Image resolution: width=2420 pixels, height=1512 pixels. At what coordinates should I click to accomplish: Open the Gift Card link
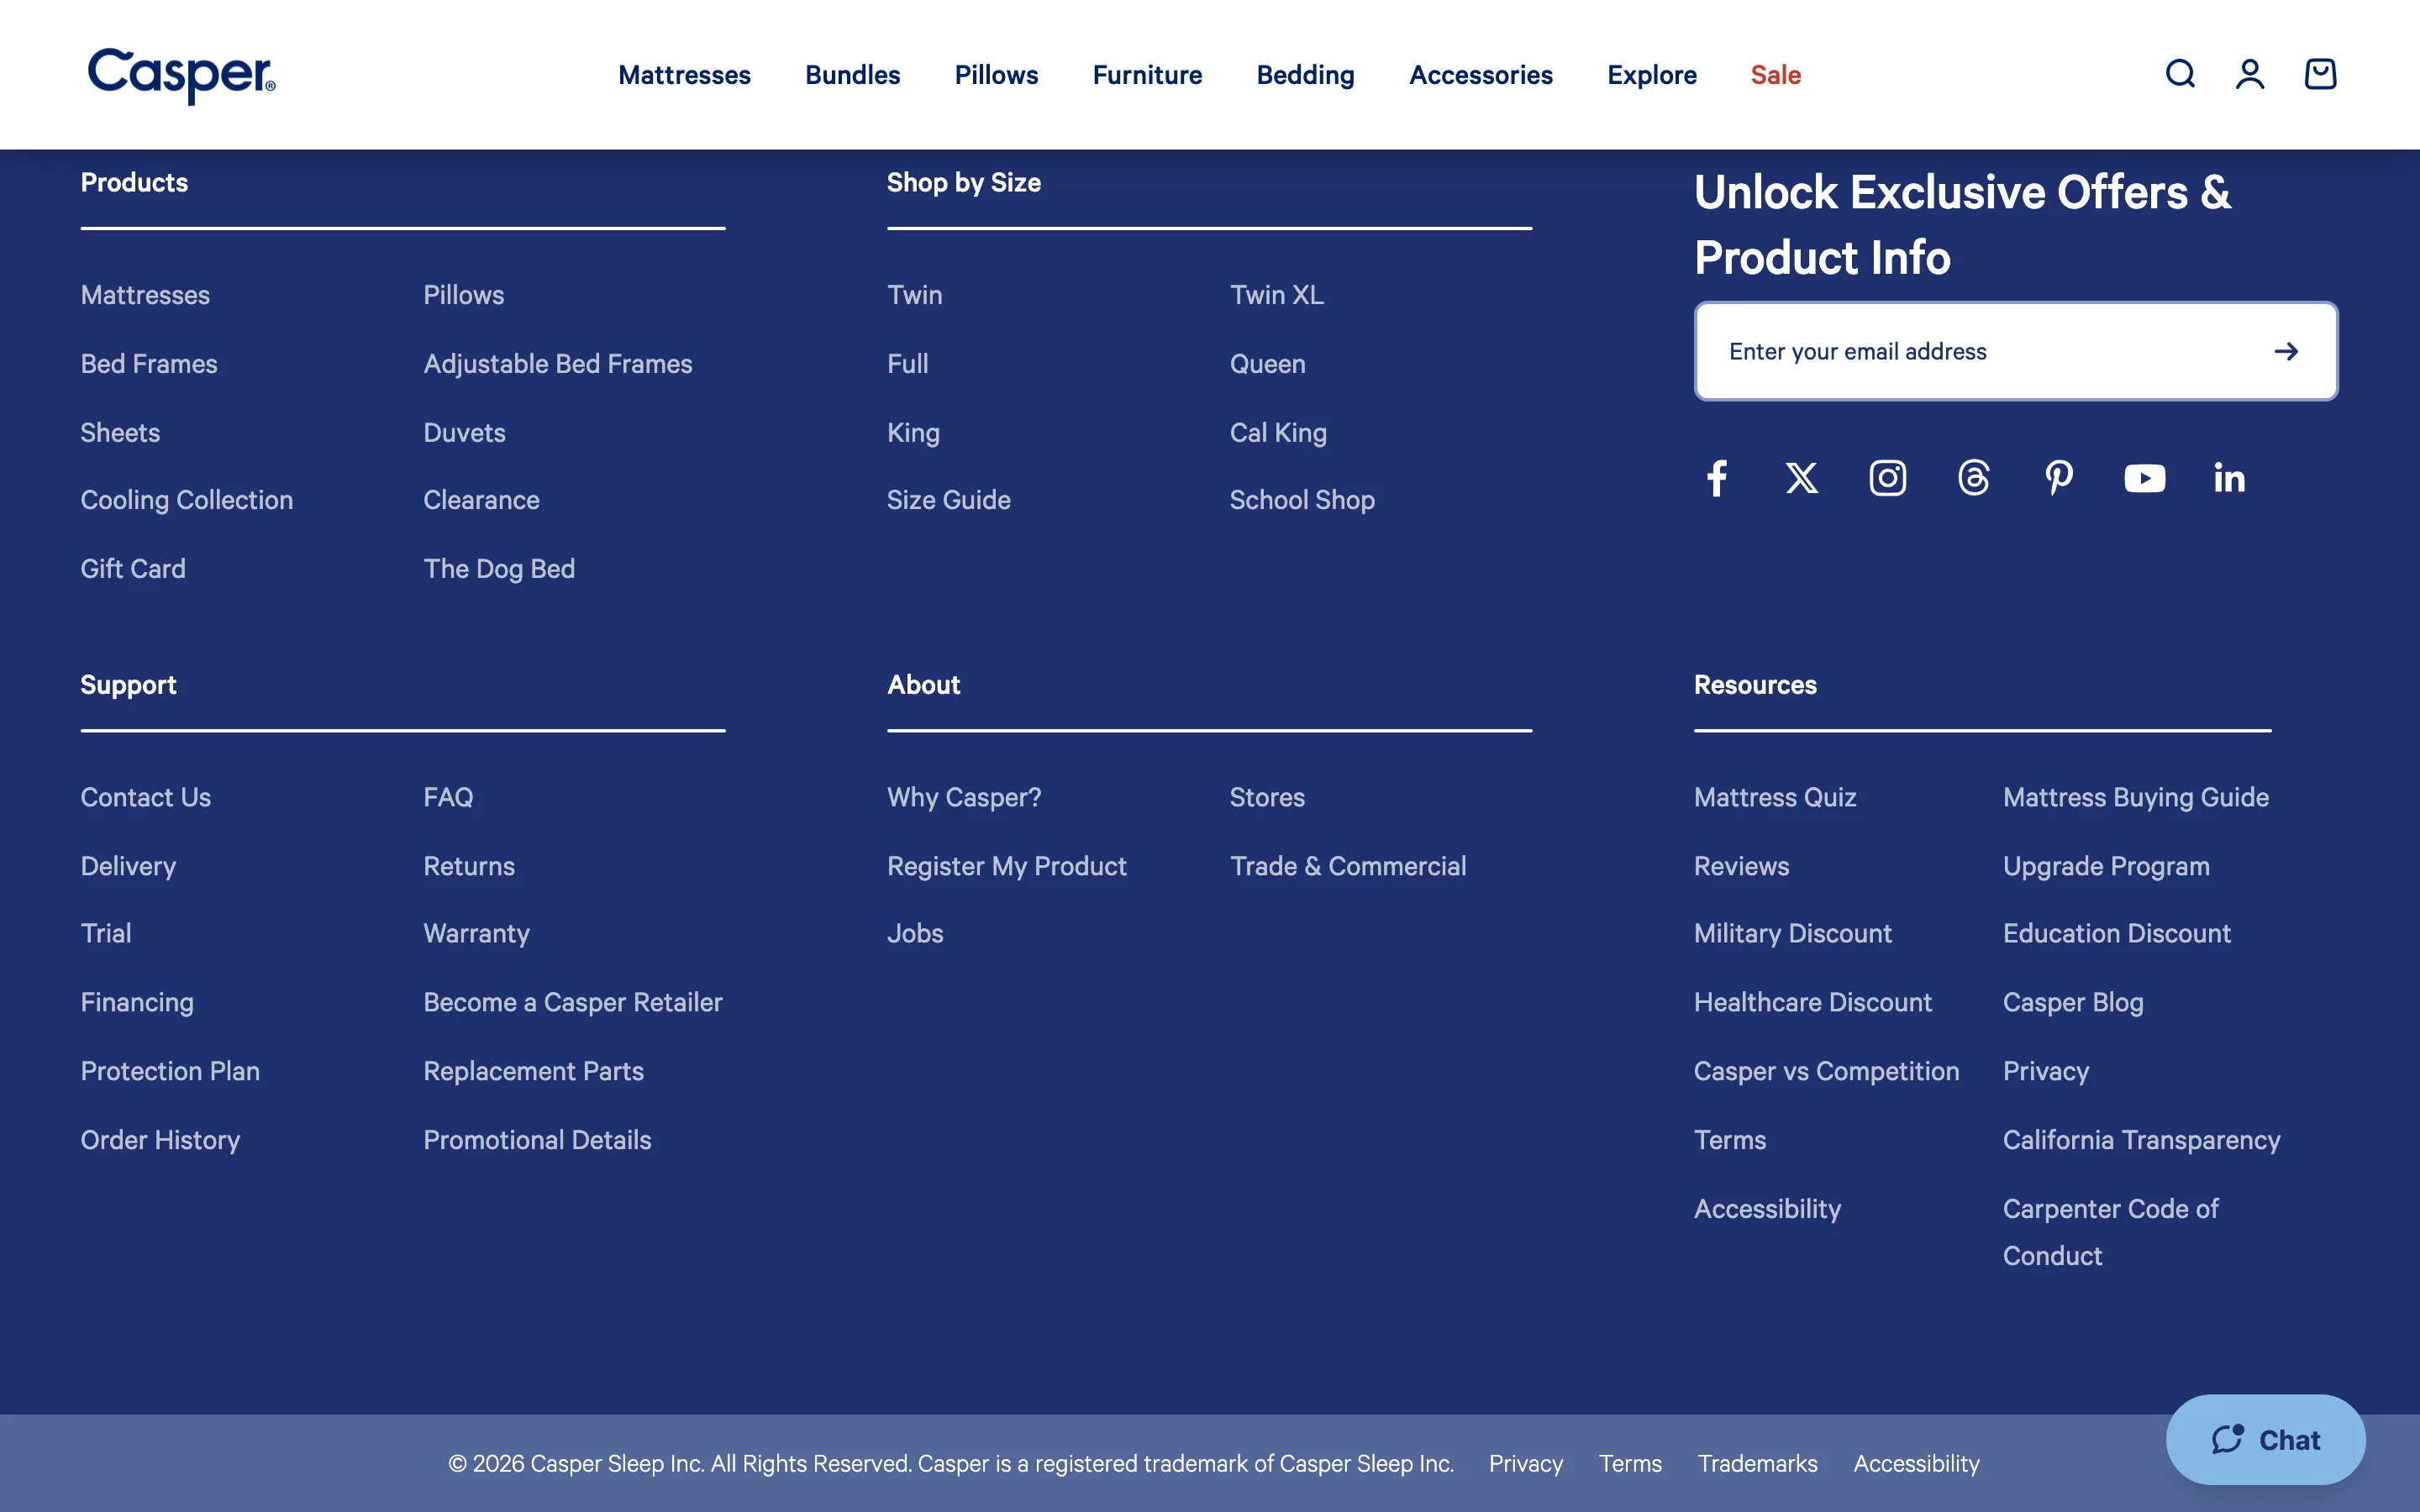[133, 569]
